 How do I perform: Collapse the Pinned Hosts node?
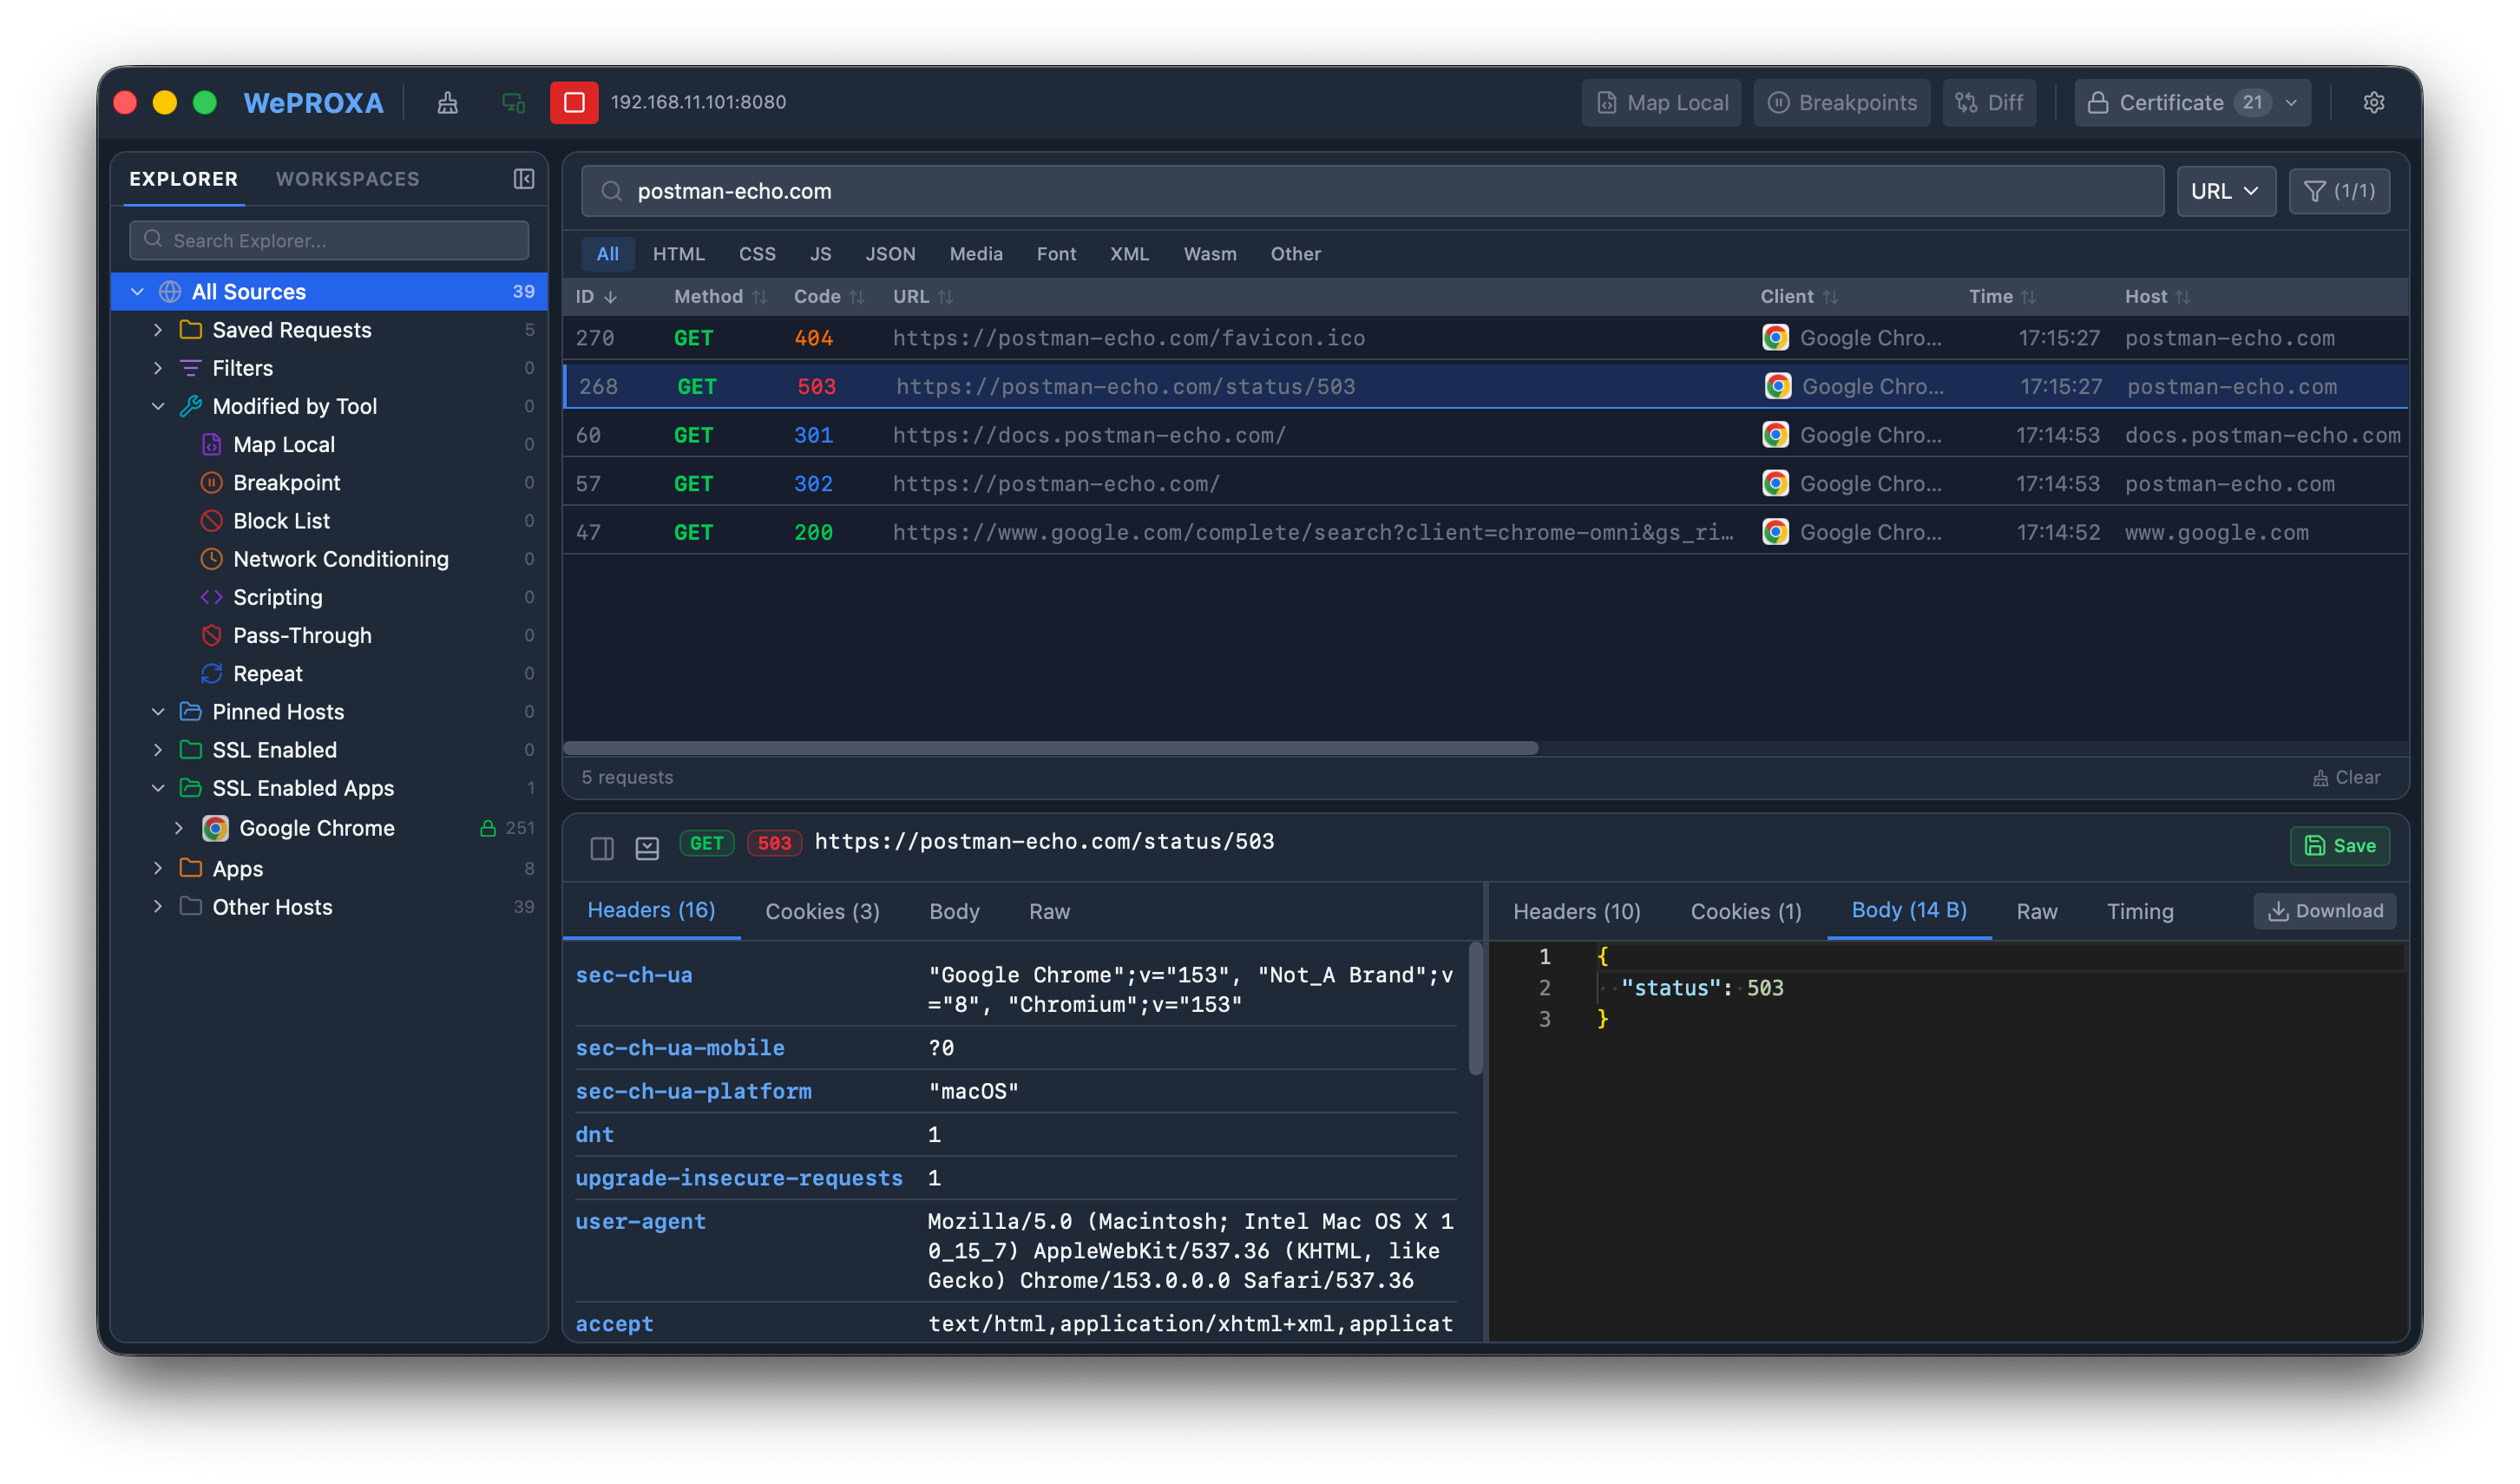pos(158,711)
